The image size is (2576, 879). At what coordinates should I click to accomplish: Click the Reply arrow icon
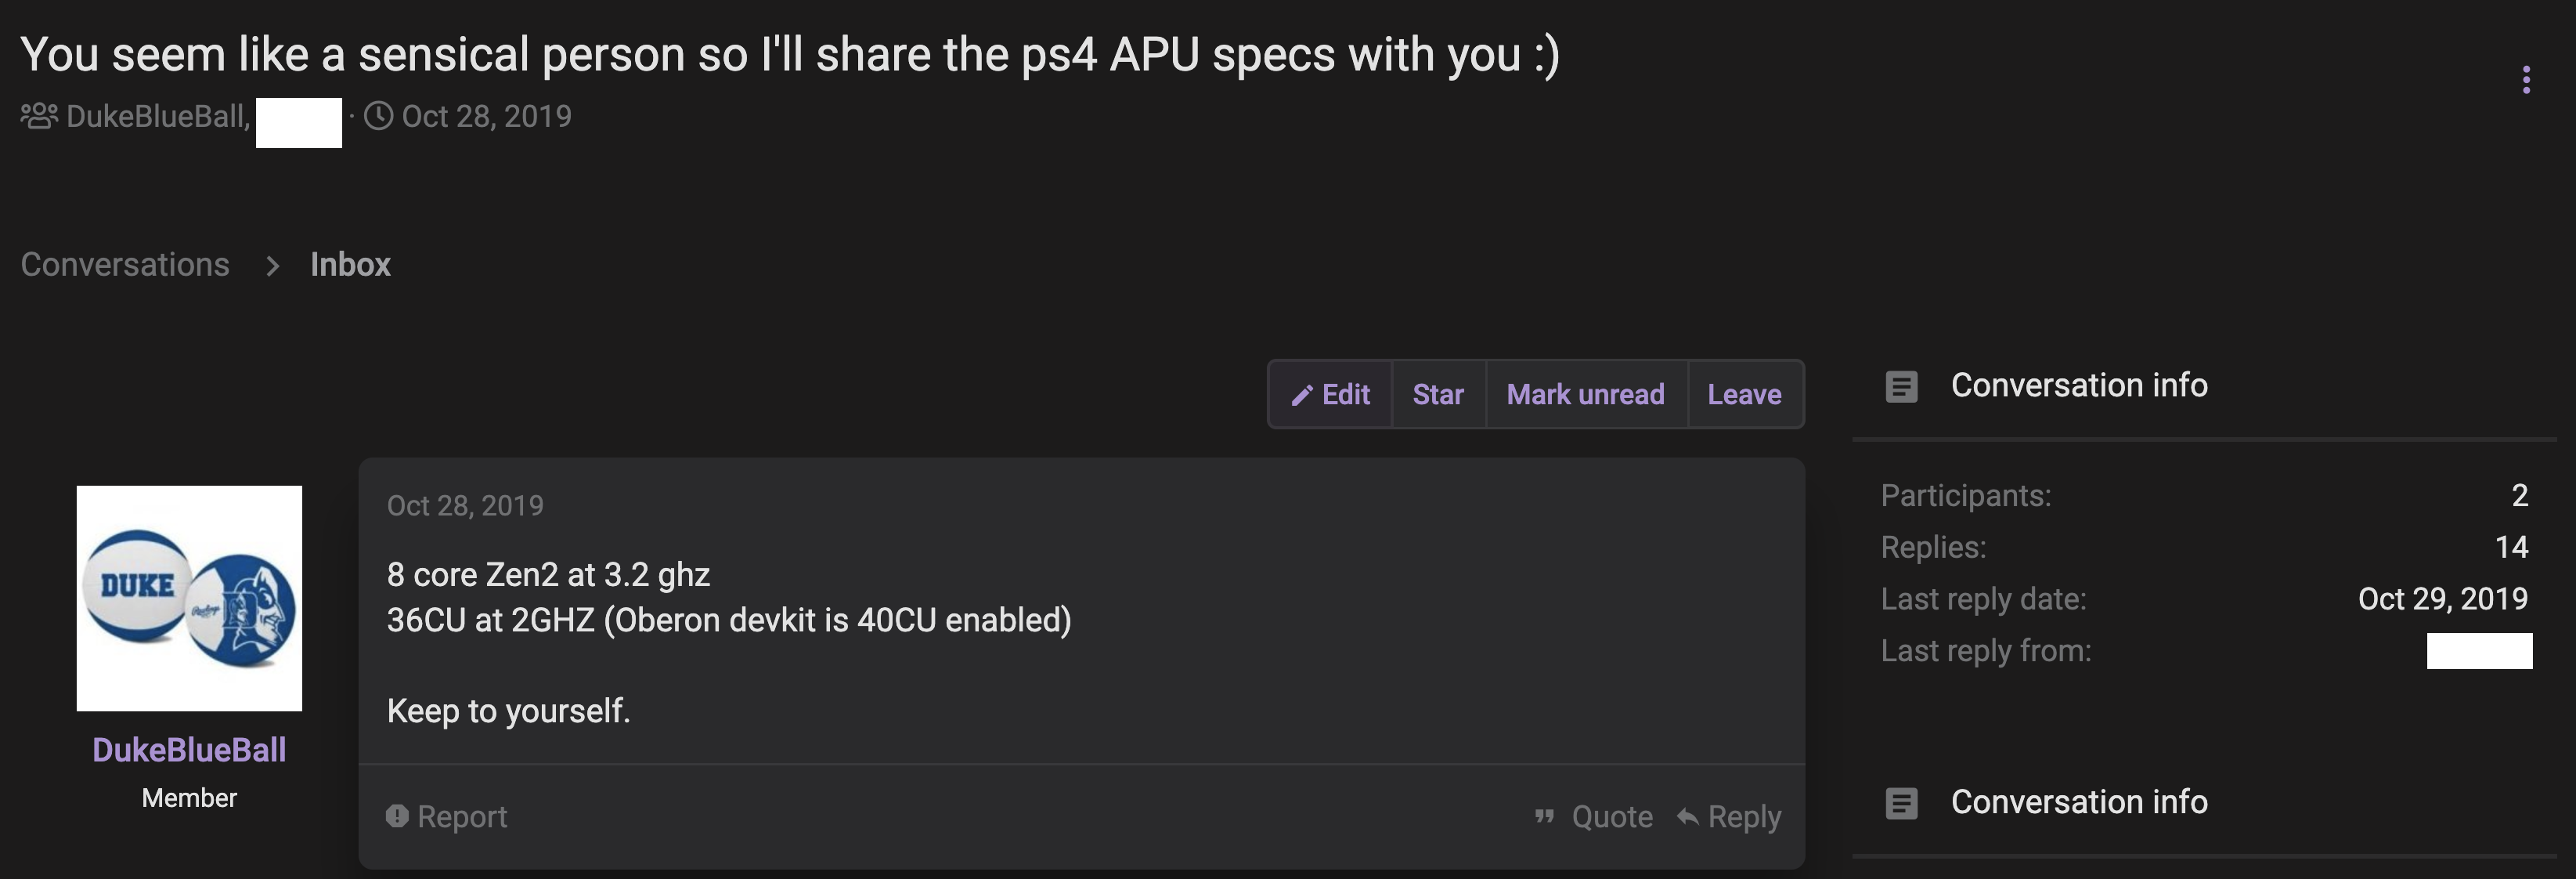coord(1687,817)
